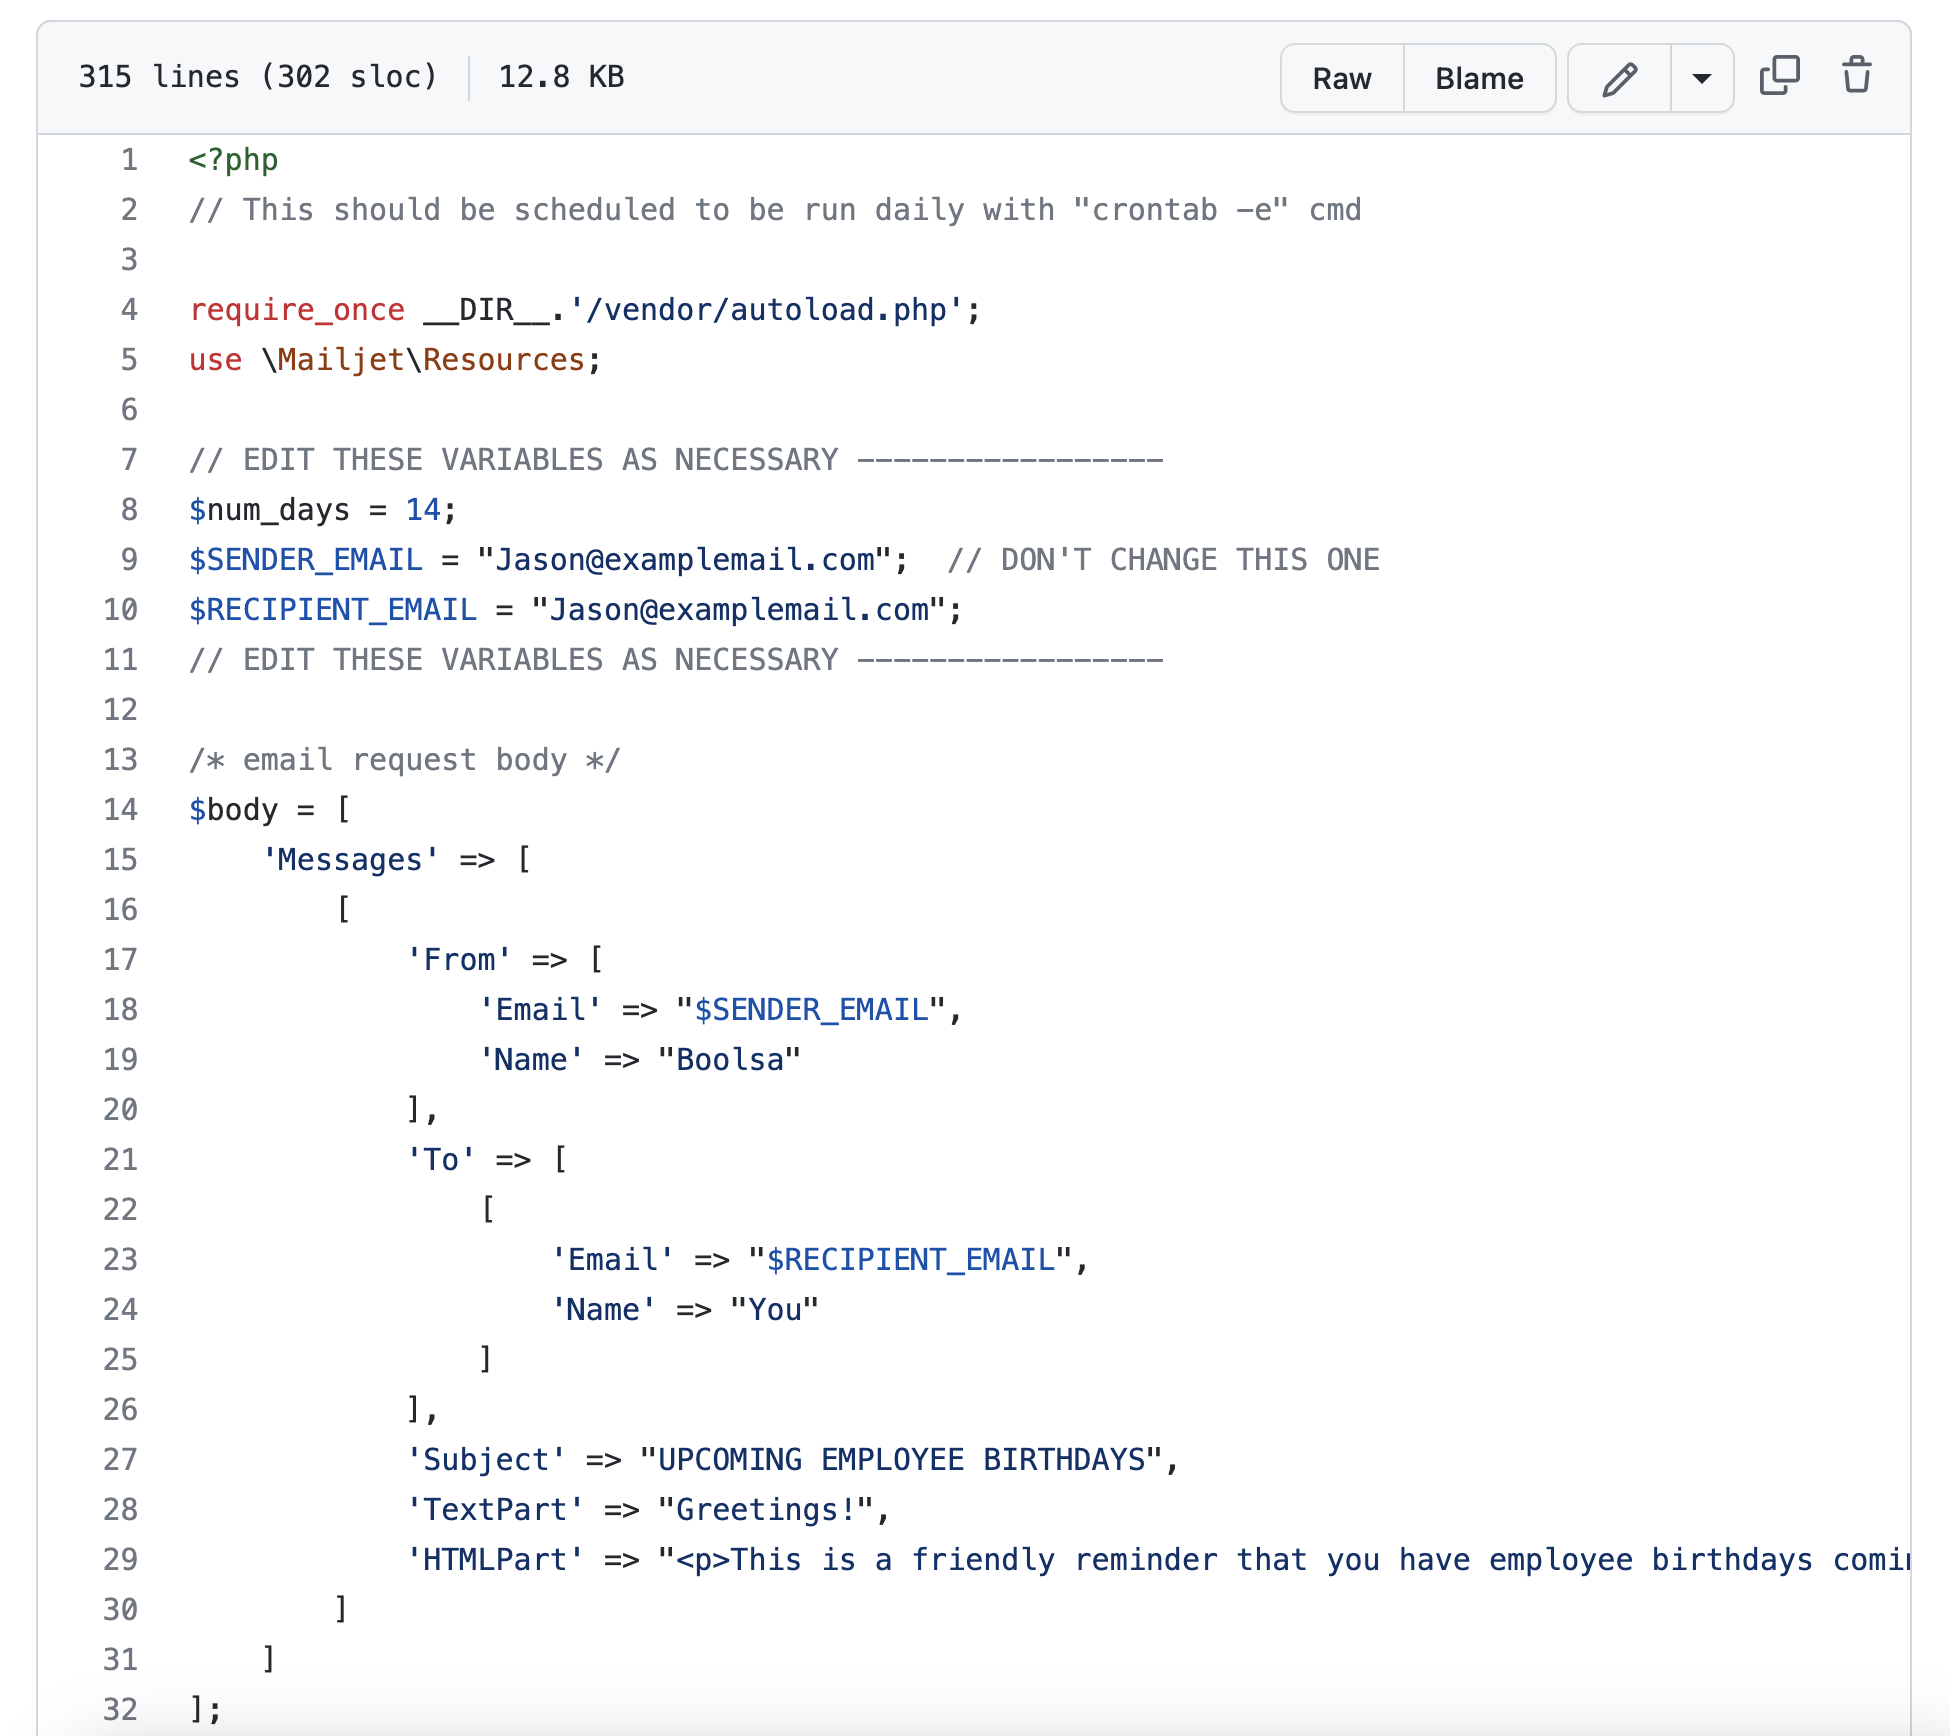
Task: Select line number 27 with Subject
Action: 119,1459
